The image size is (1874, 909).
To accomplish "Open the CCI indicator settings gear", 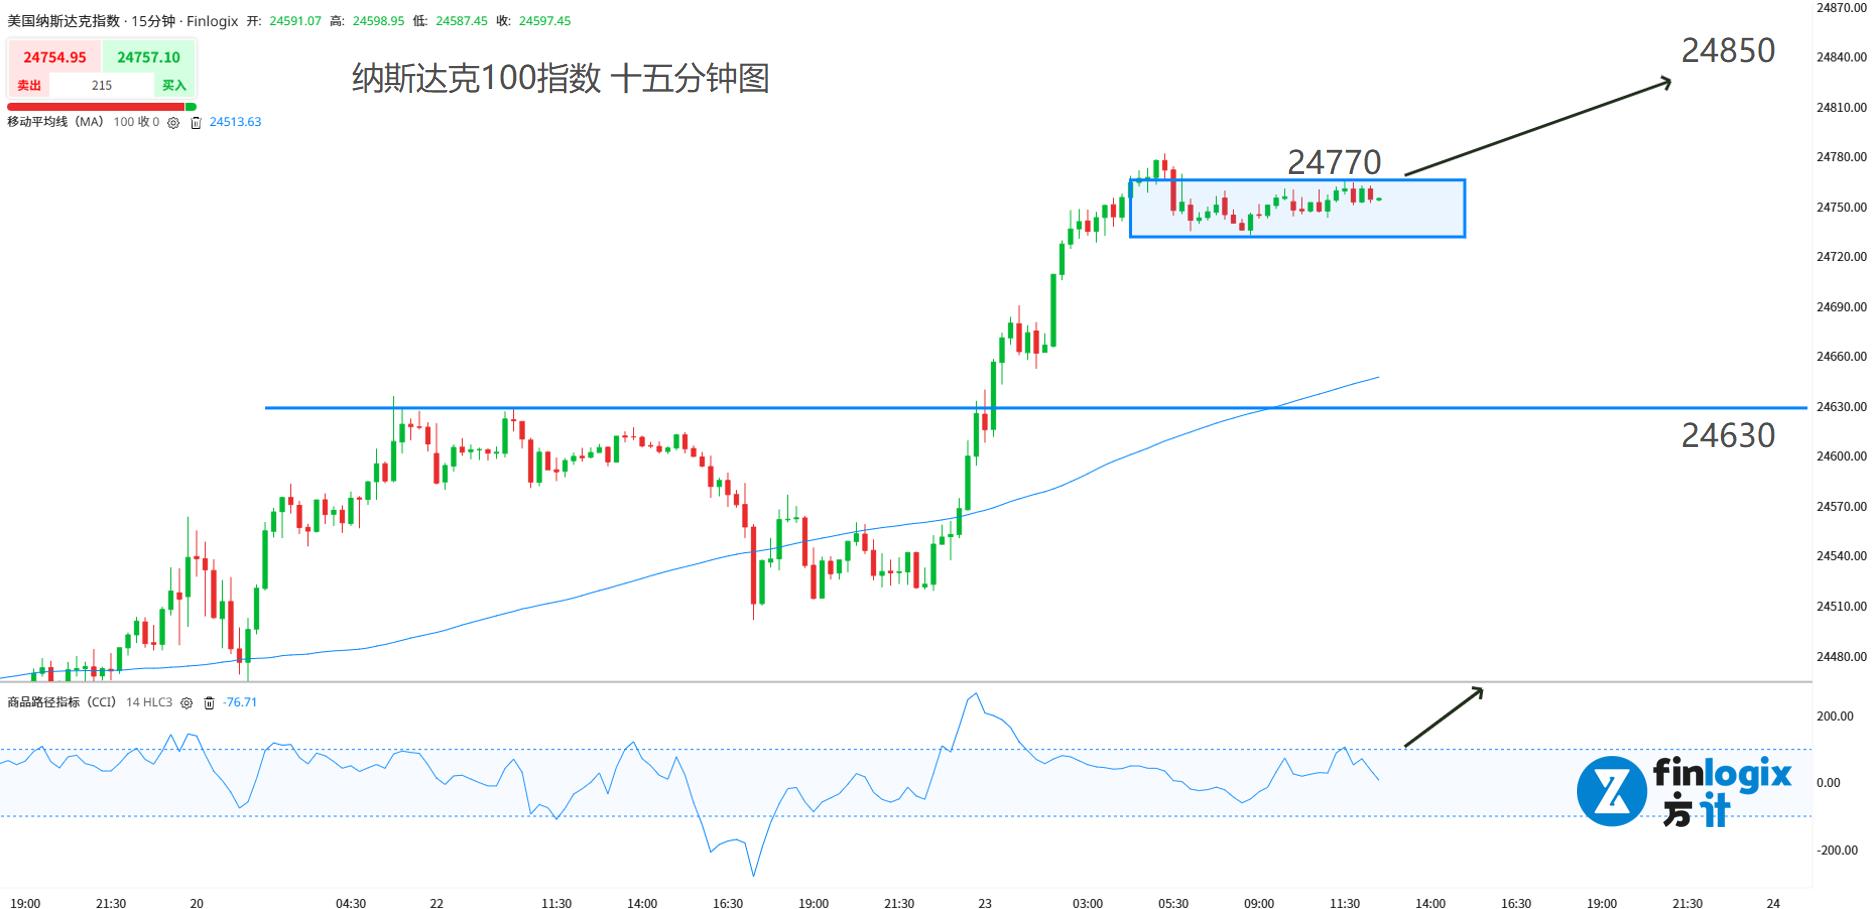I will click(x=186, y=703).
